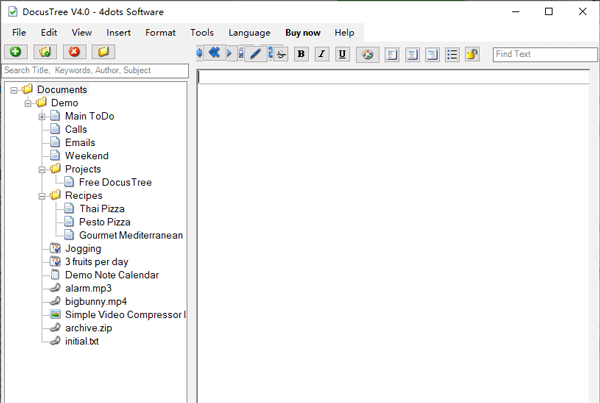600x403 pixels.
Task: Click the Buy now menu item
Action: tap(303, 32)
